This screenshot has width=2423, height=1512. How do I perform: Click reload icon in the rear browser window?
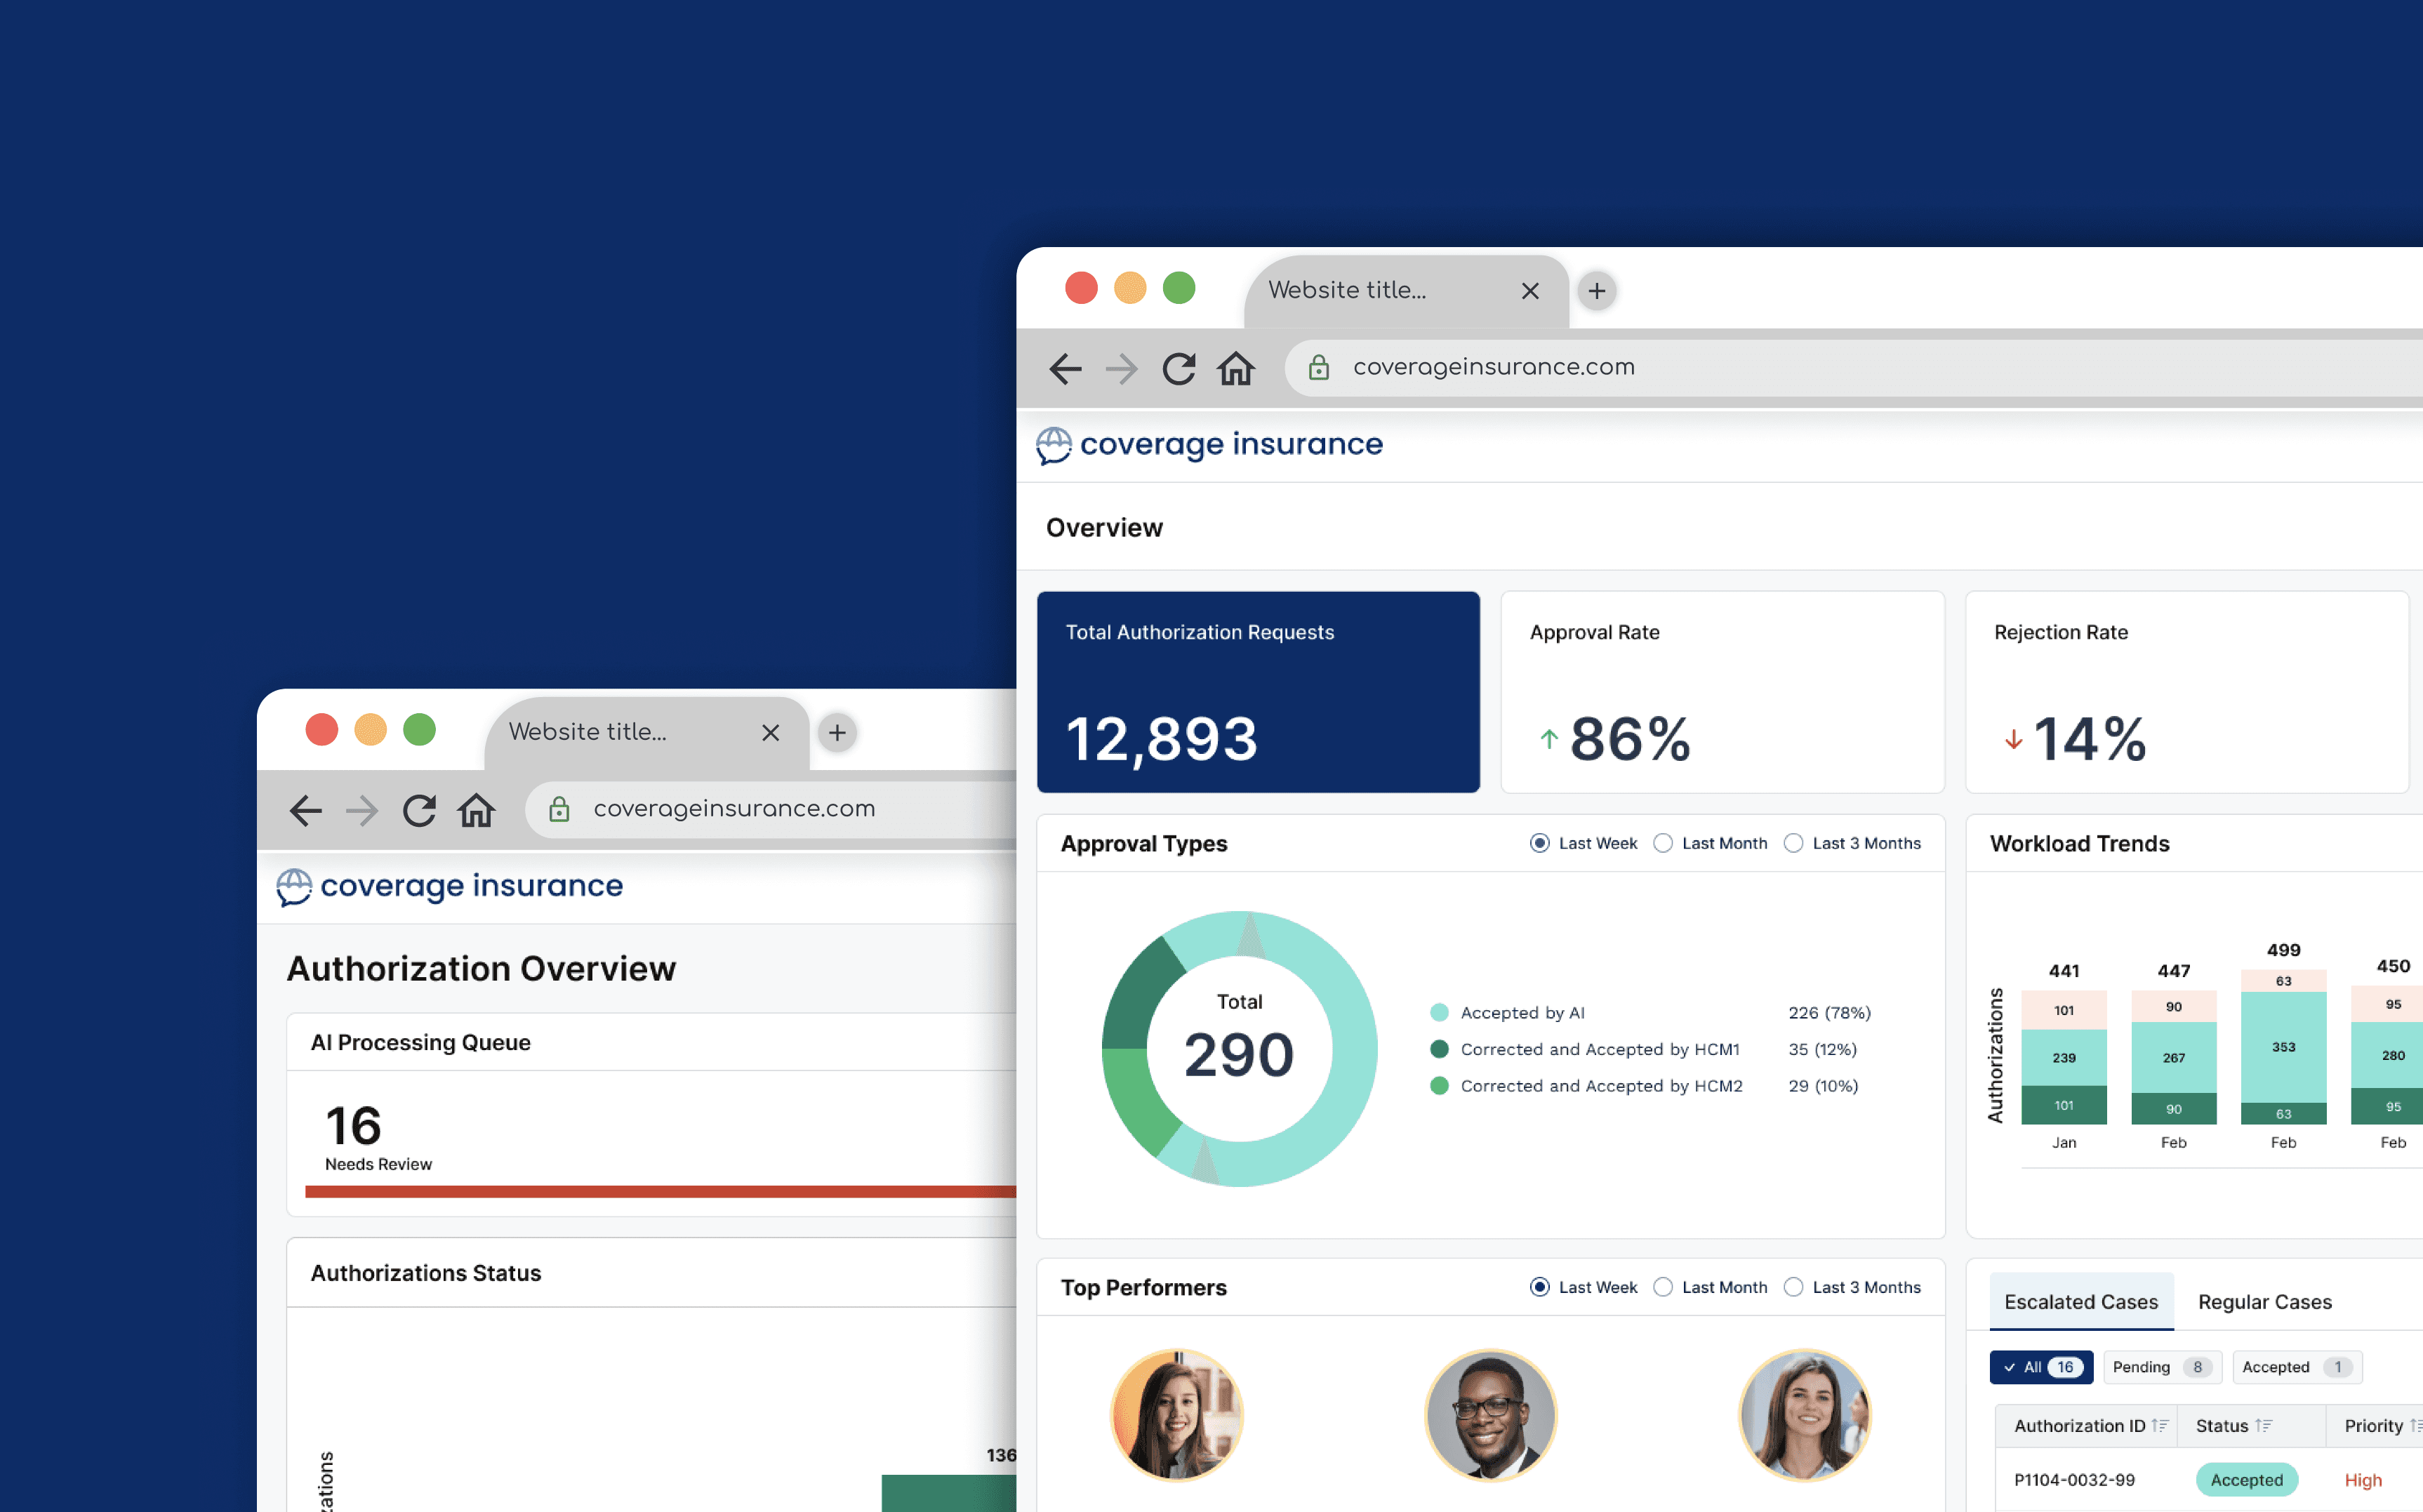click(x=419, y=810)
